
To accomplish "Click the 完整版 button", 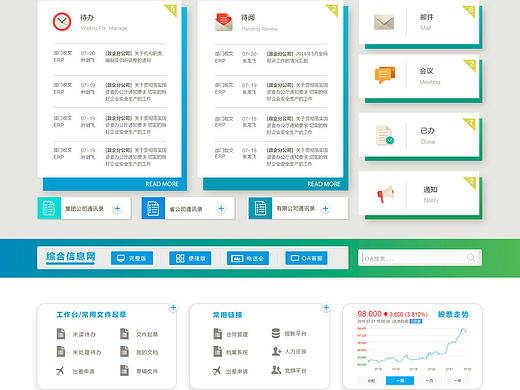I will click(132, 258).
